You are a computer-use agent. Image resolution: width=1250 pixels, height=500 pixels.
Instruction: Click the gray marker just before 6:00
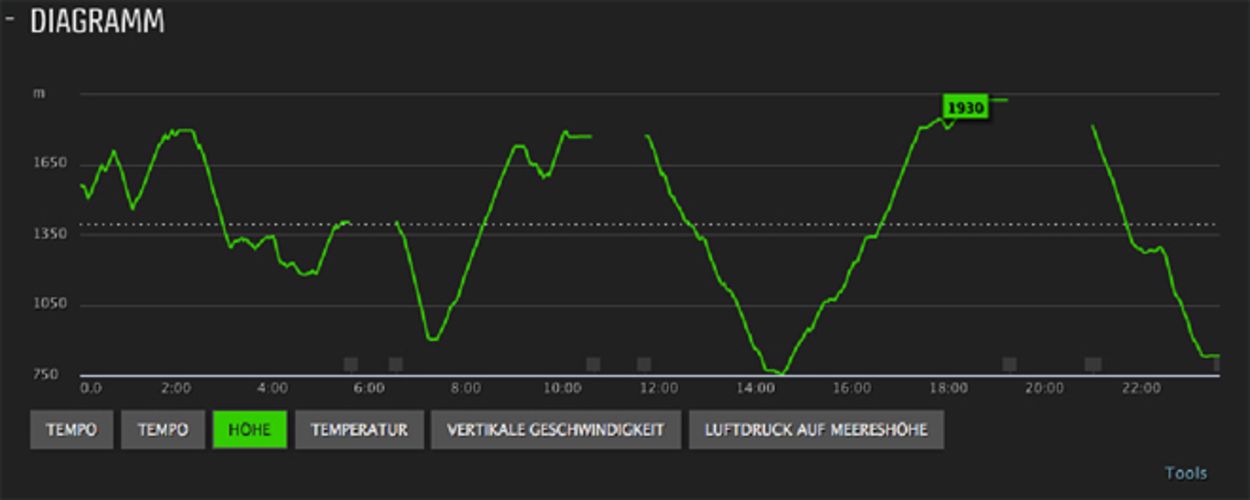[x=351, y=364]
